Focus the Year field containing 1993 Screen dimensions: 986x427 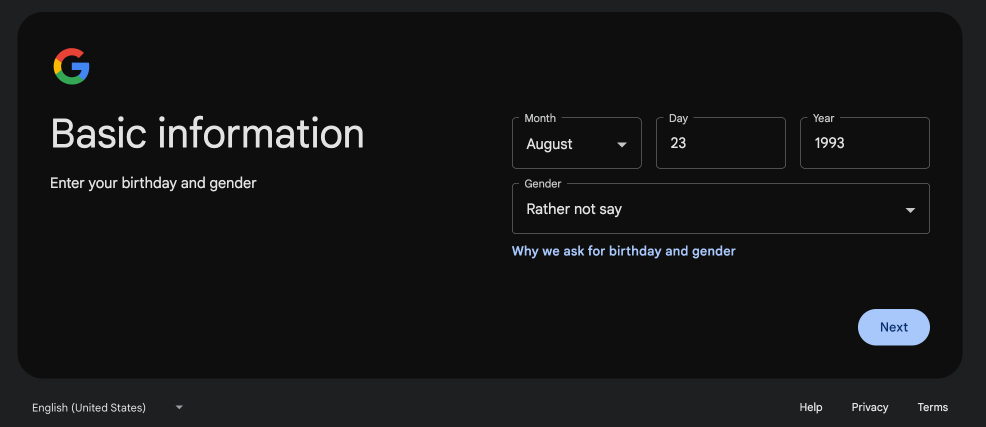tap(864, 144)
